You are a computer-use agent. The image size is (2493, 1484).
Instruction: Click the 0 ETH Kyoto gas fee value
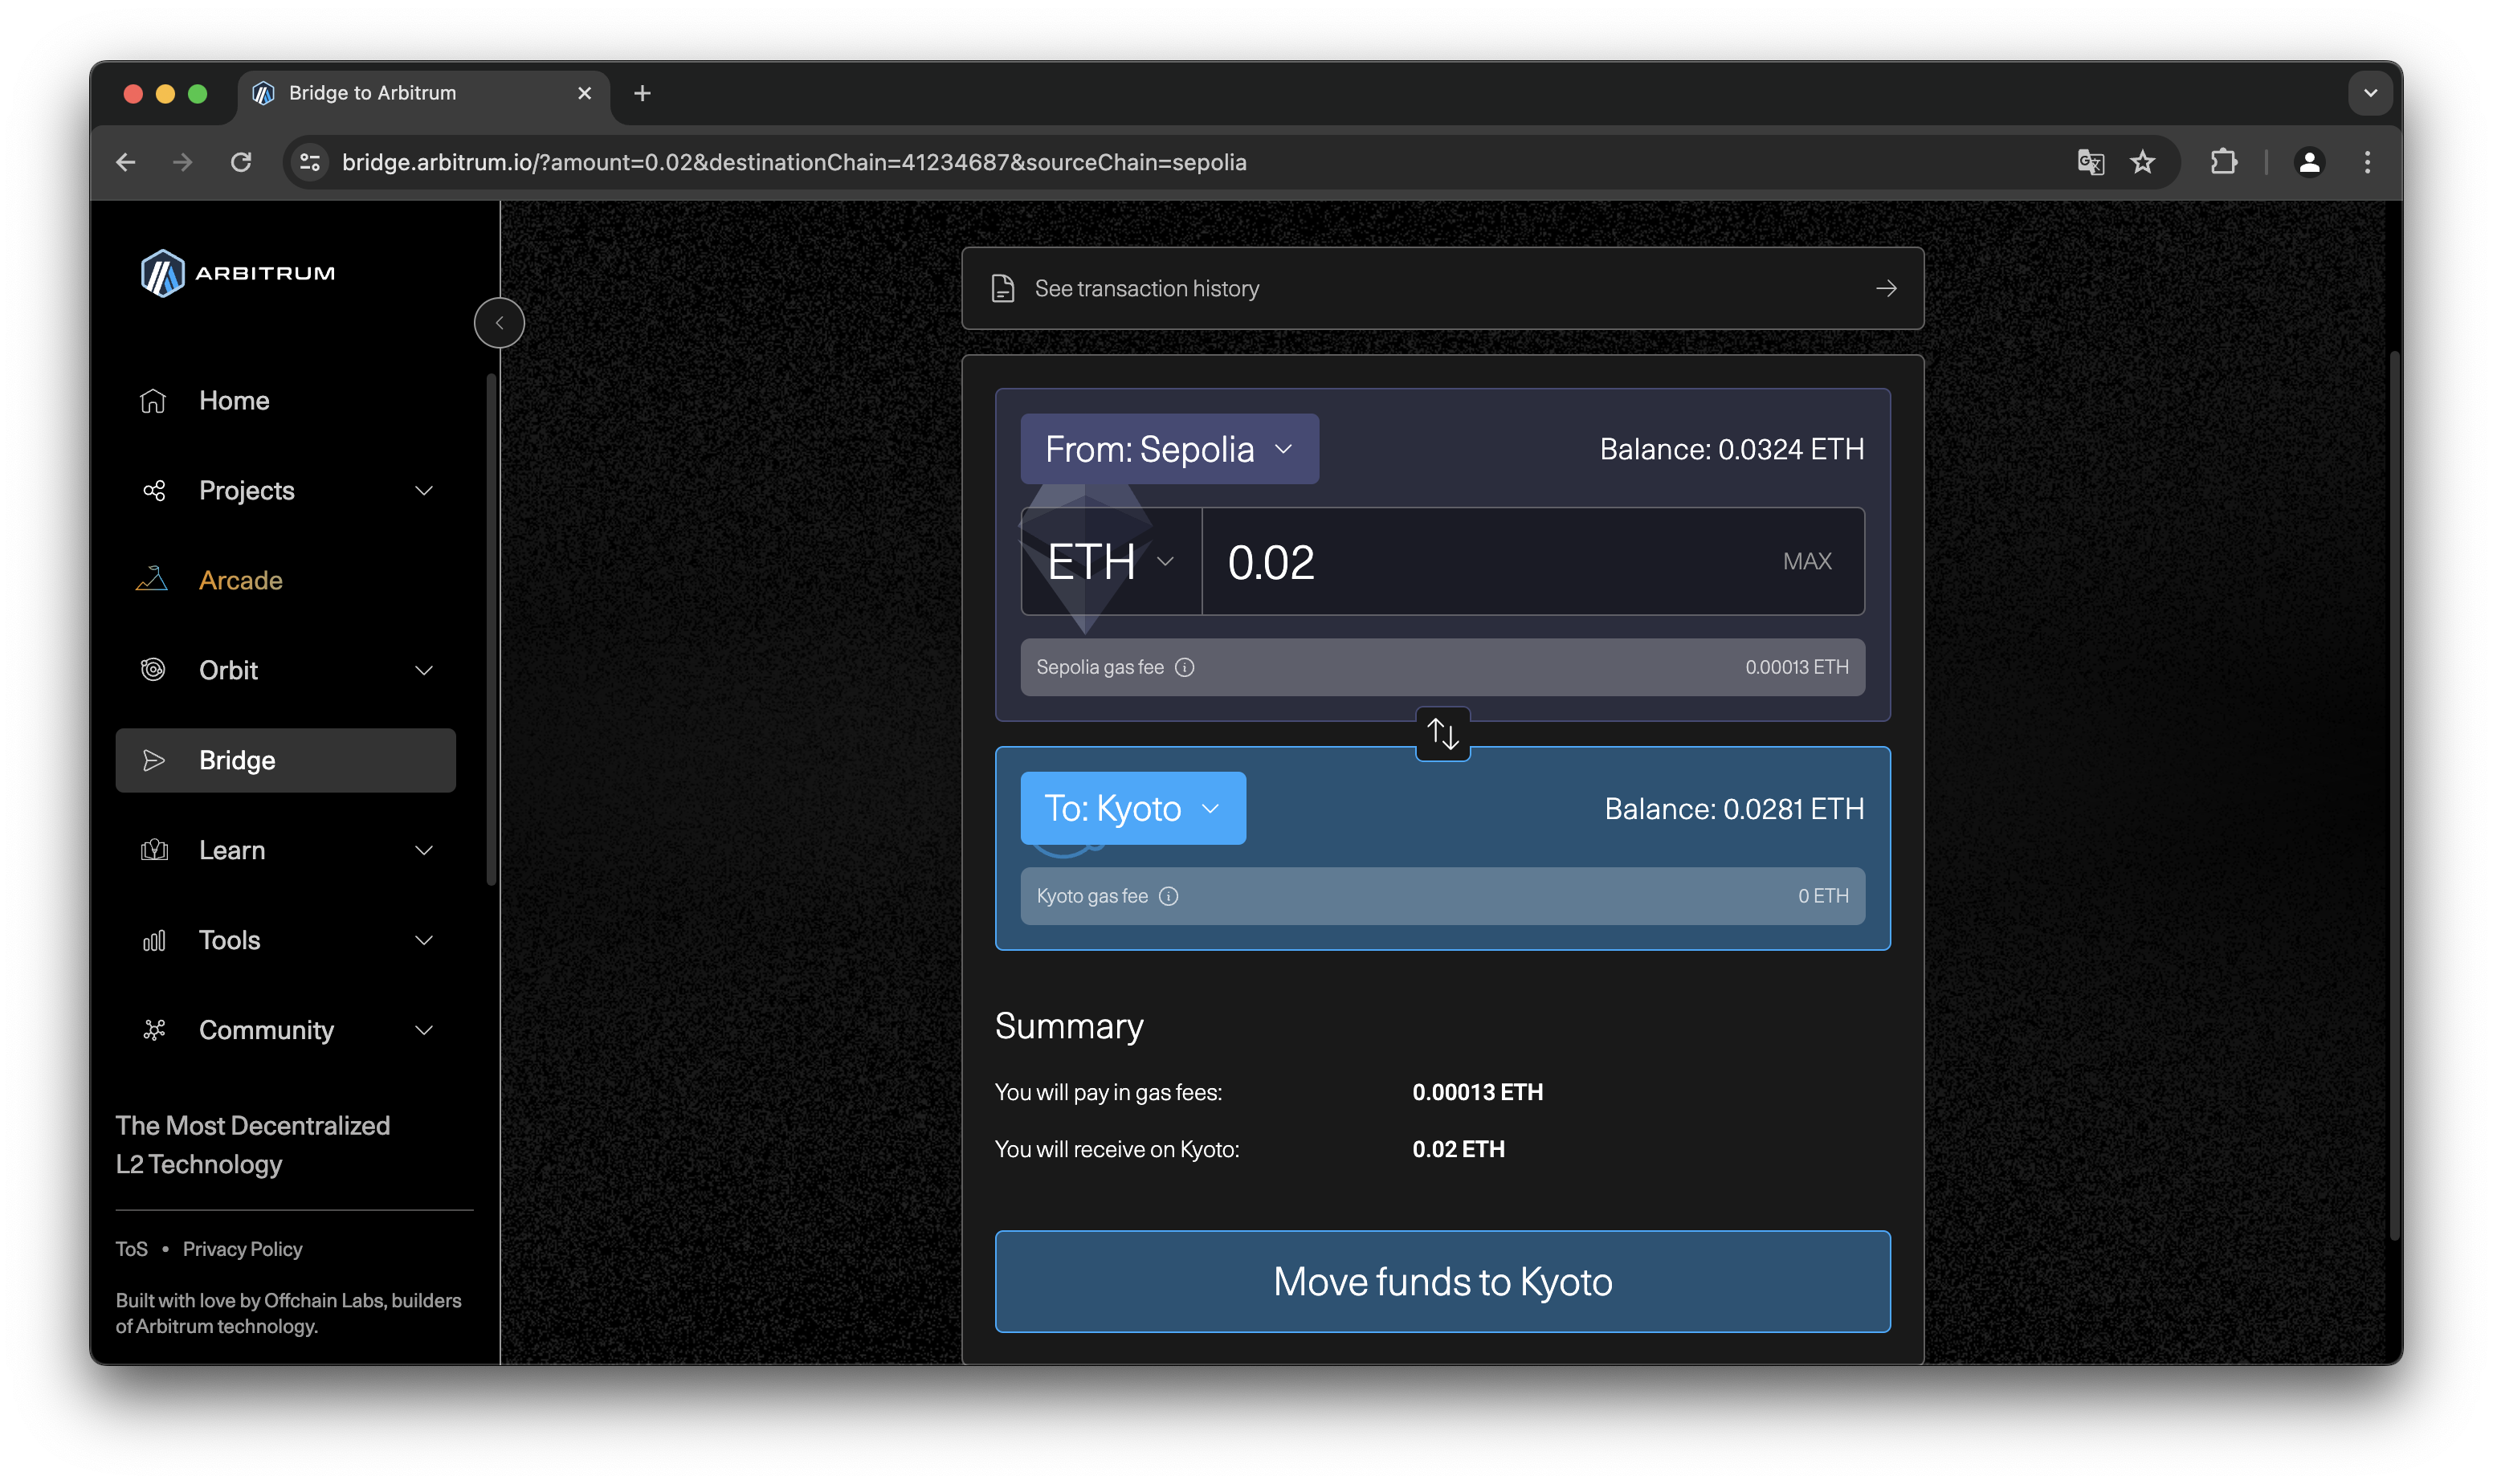pyautogui.click(x=1823, y=896)
